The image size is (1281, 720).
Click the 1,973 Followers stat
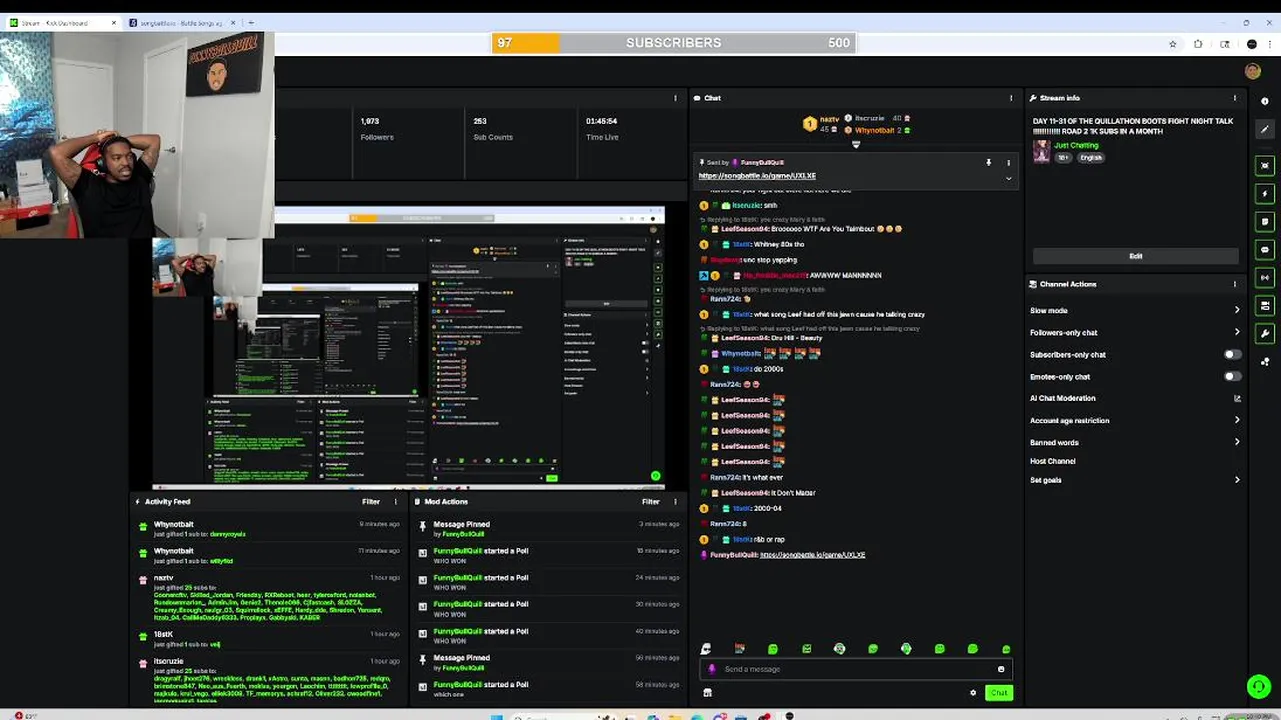(x=377, y=128)
